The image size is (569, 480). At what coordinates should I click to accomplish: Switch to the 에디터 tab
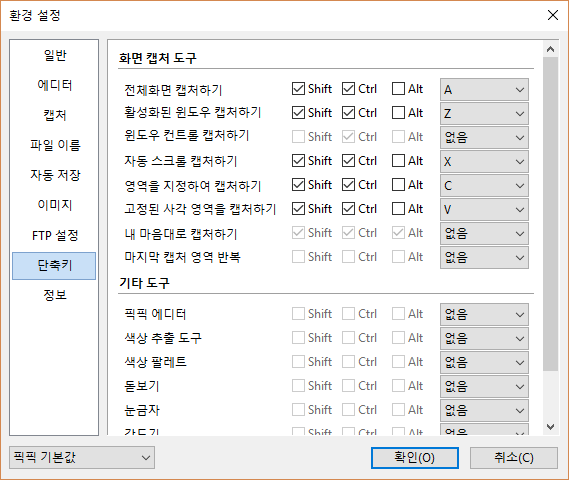click(54, 85)
